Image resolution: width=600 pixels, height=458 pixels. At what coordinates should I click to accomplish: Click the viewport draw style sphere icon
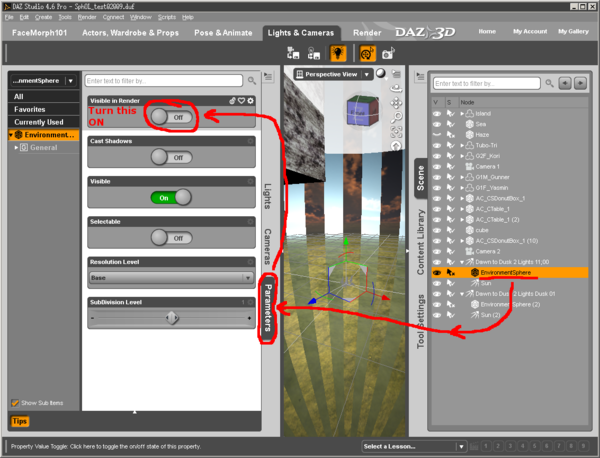pyautogui.click(x=381, y=73)
